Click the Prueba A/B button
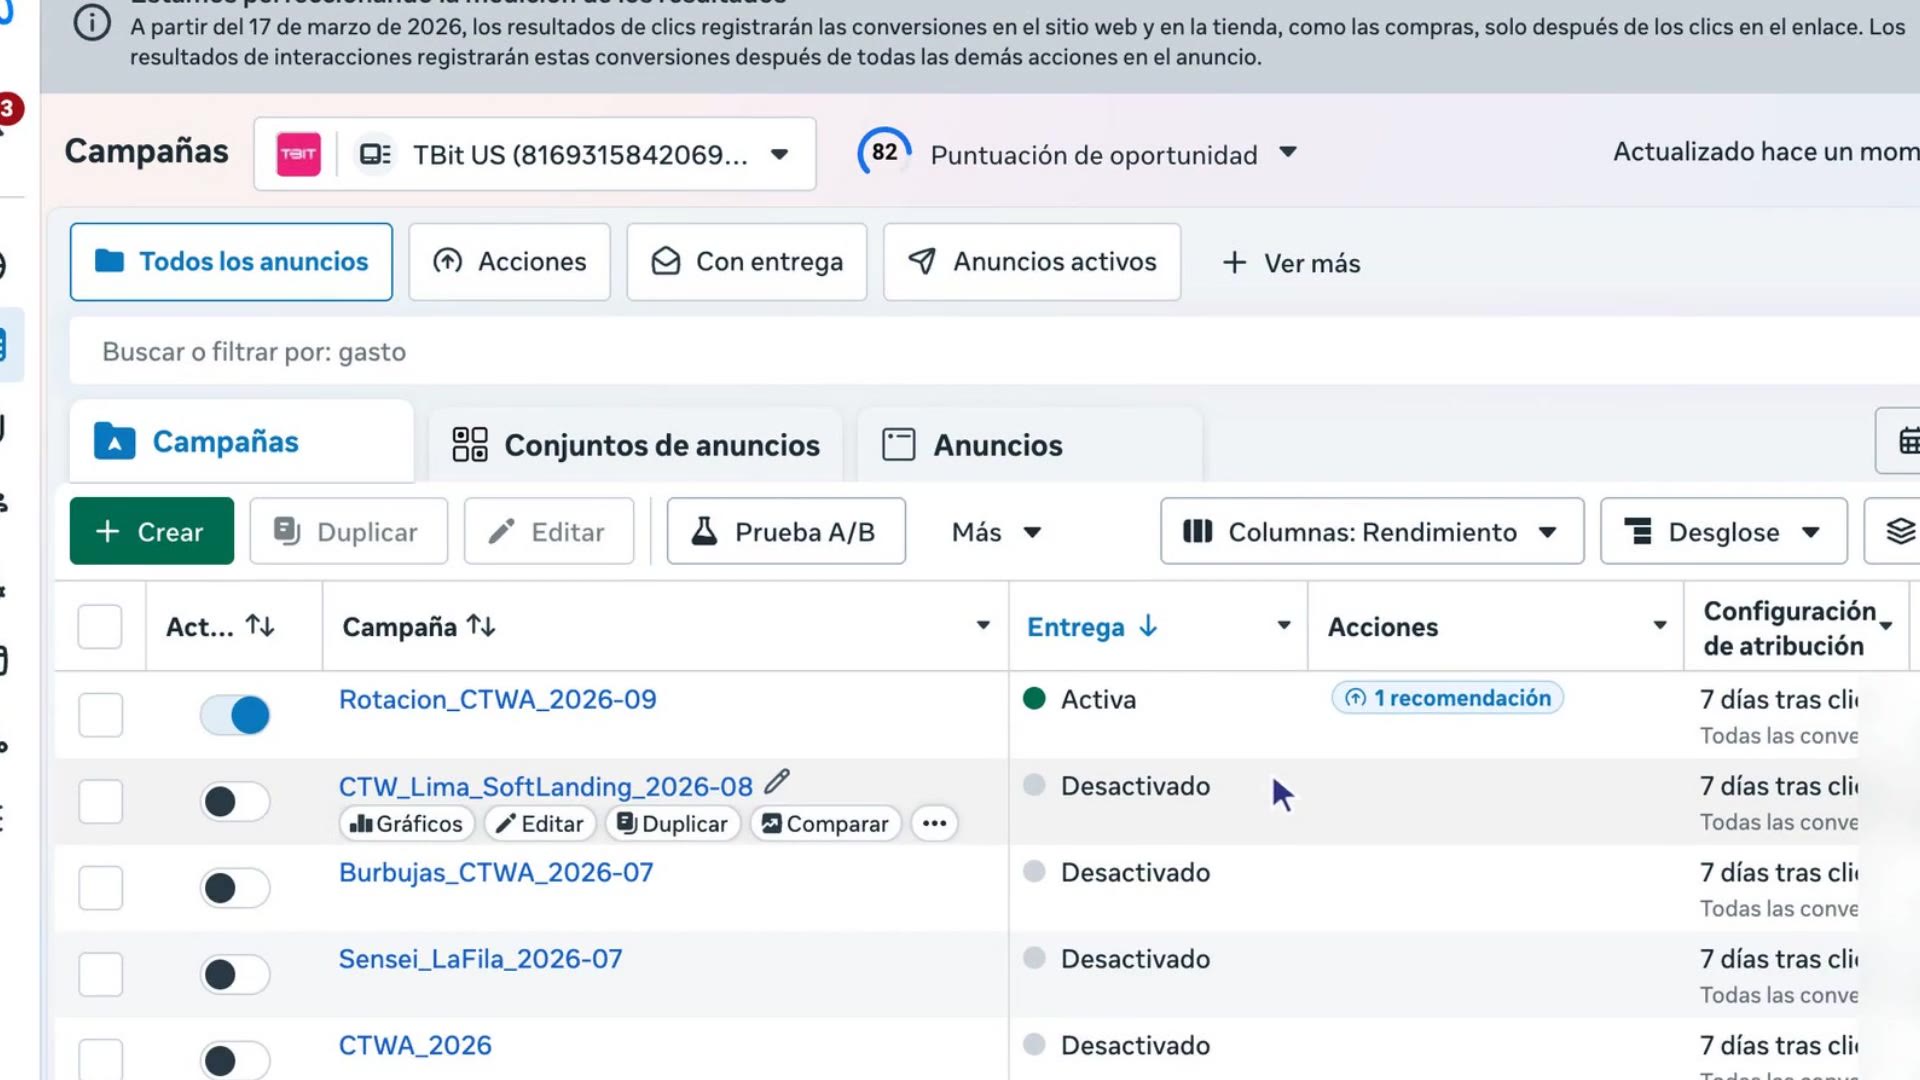 [x=786, y=531]
